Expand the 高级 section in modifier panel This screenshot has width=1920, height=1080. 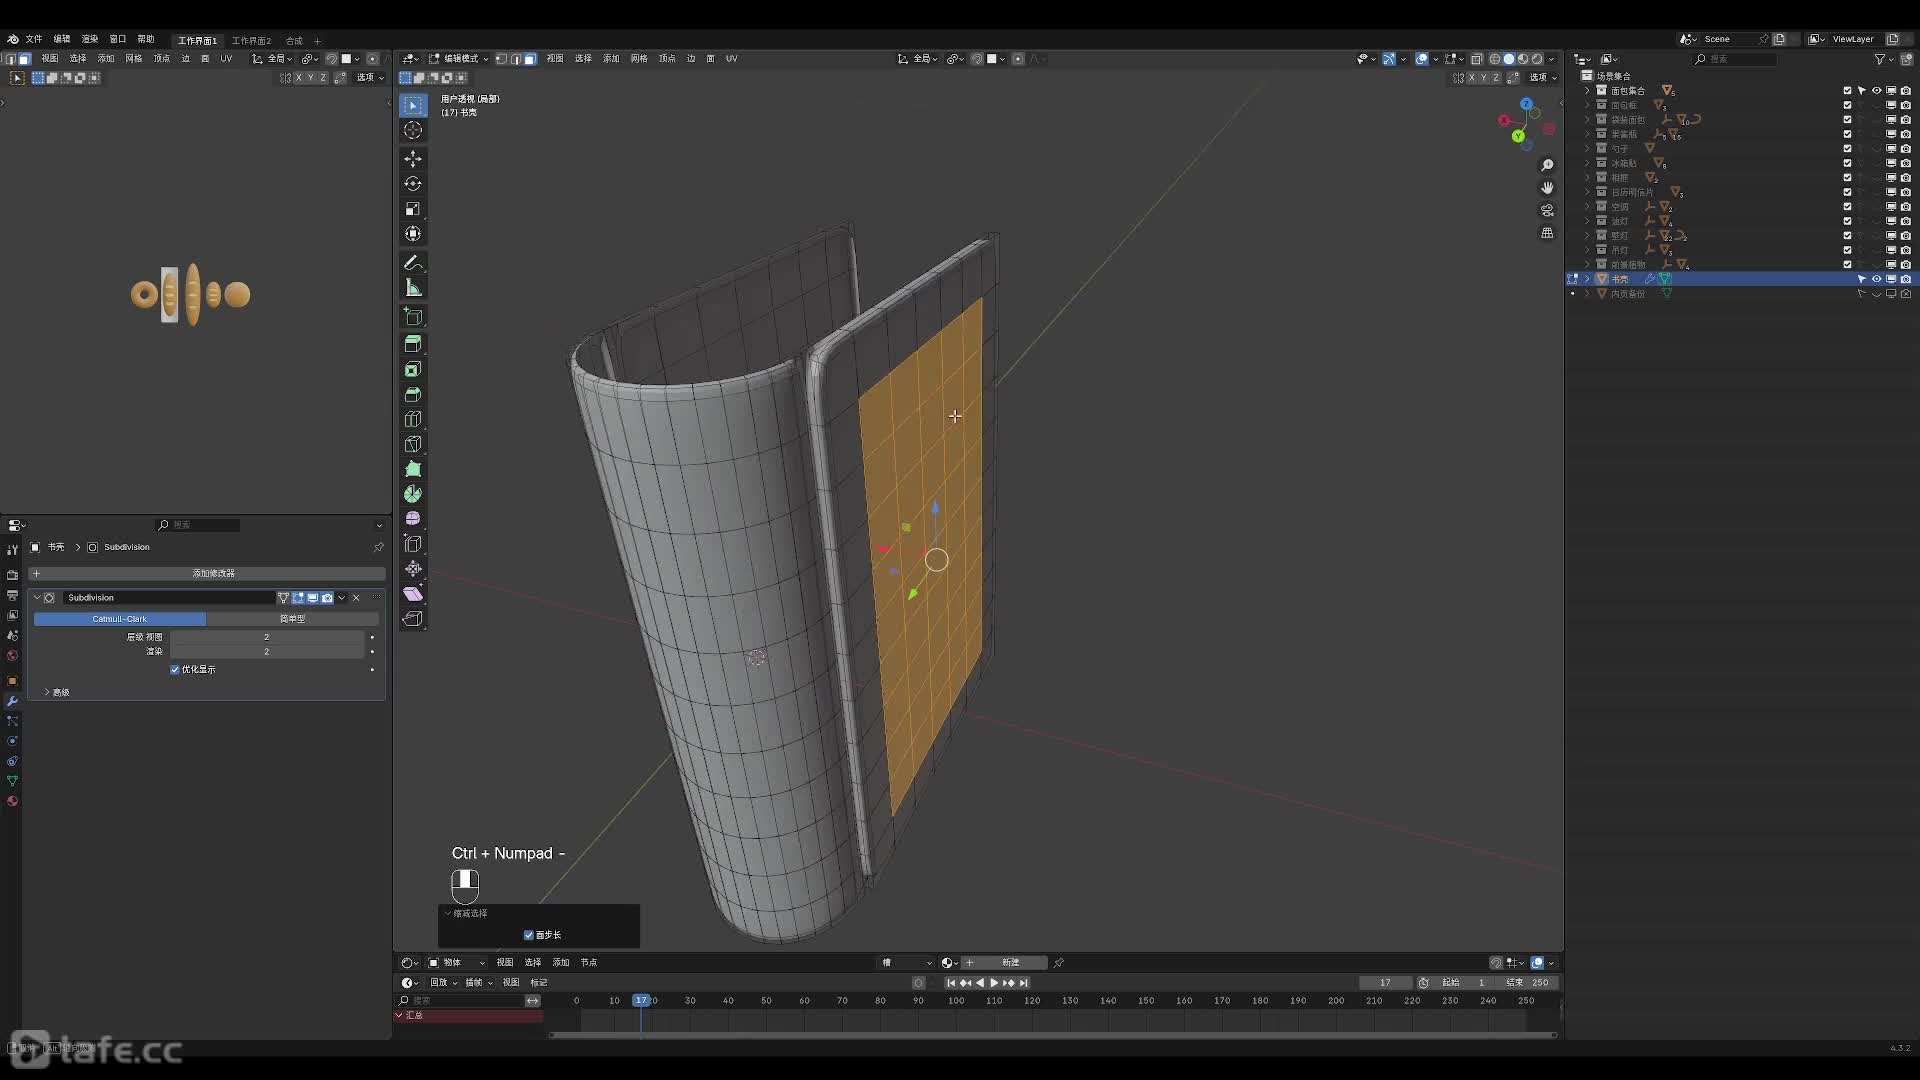point(47,692)
